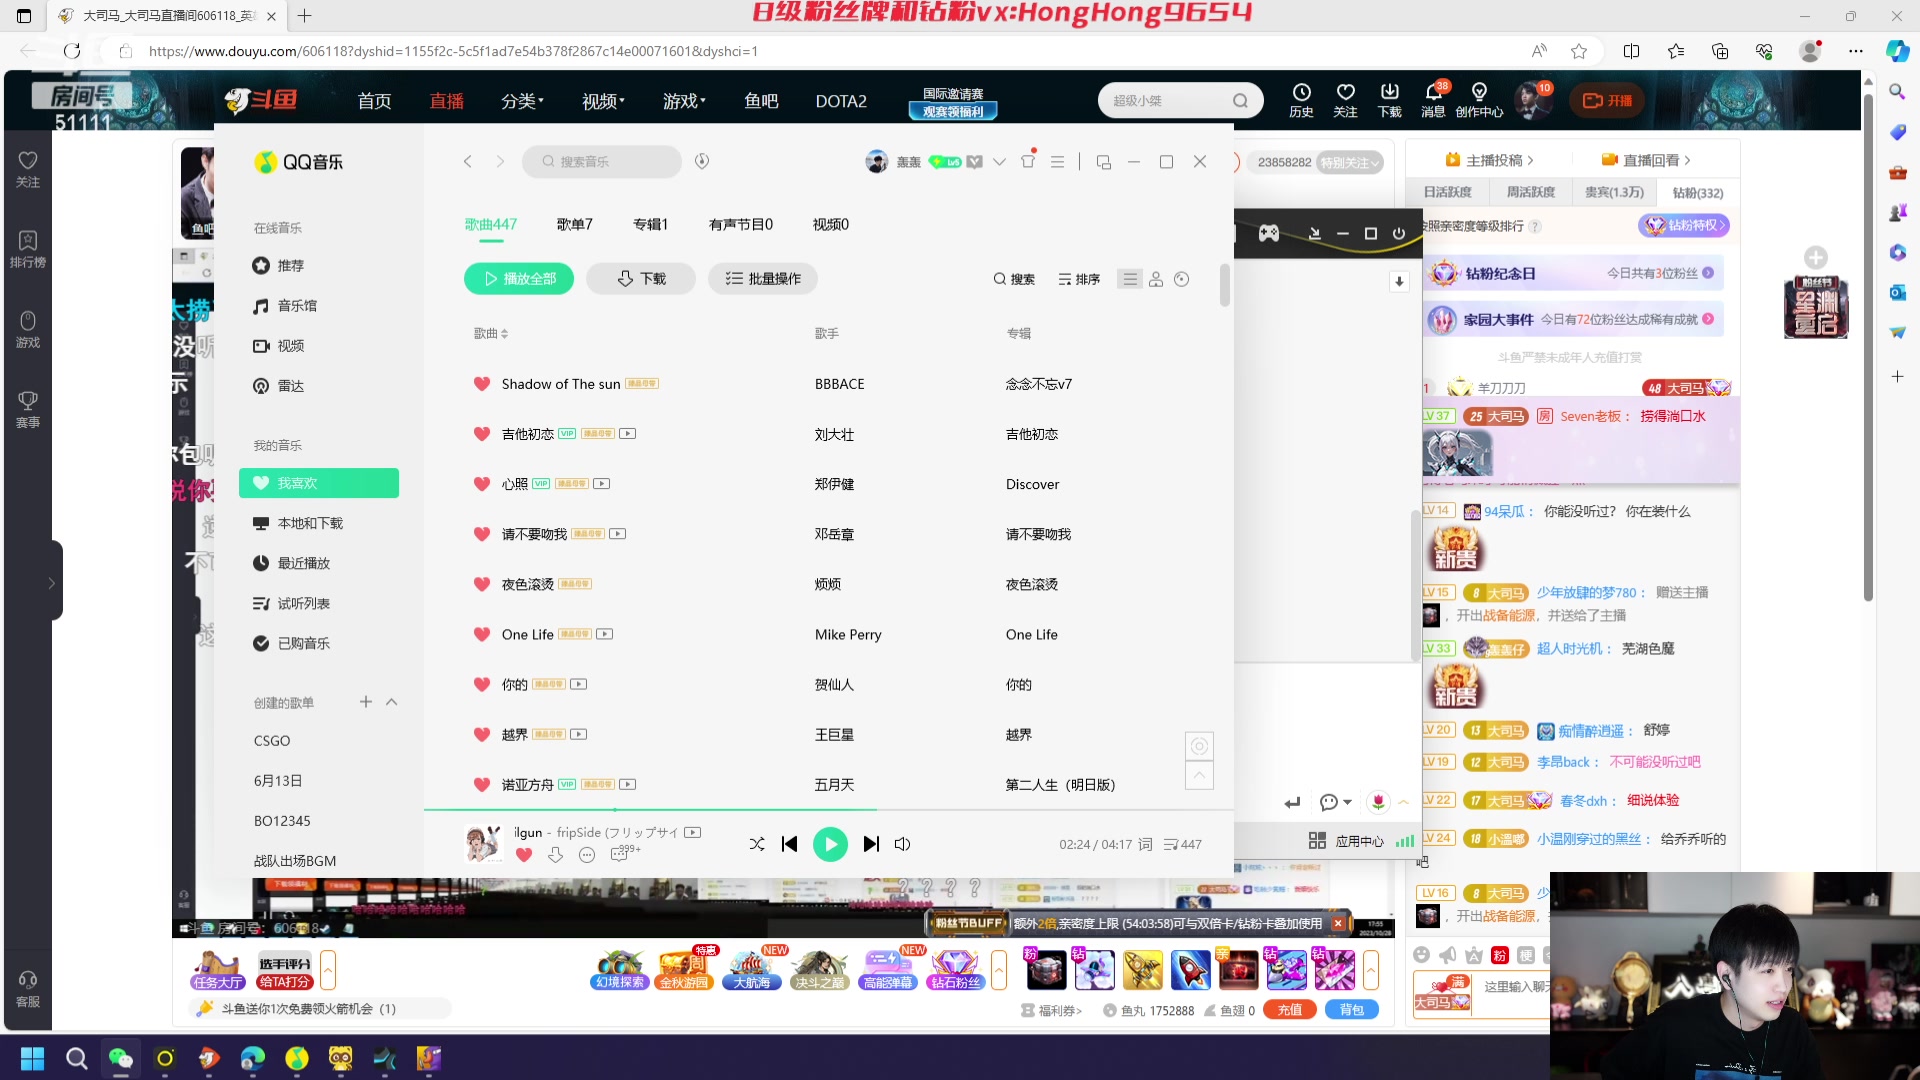This screenshot has width=1920, height=1080.
Task: Toggle the heart next to 夜色滚烫
Action: (482, 584)
